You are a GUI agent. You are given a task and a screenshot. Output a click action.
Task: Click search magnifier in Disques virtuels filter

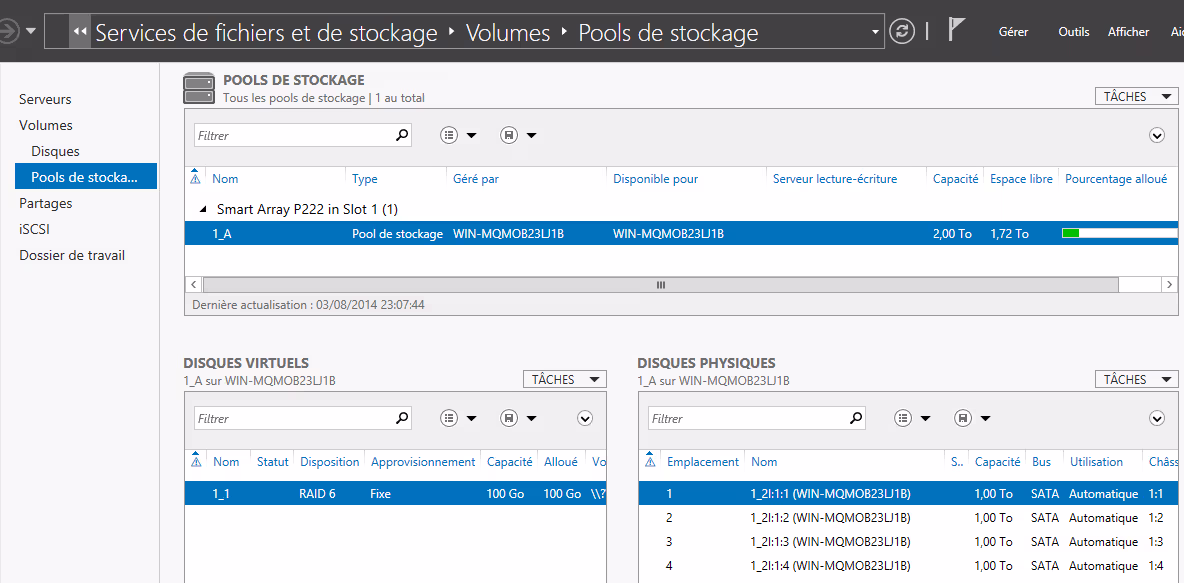click(402, 419)
